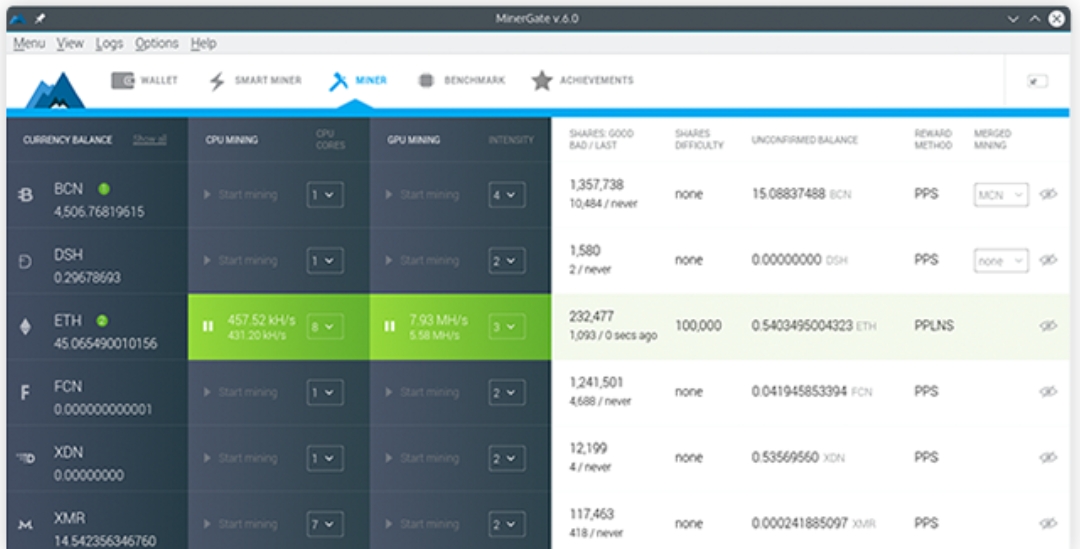Click the green status badge beside ETH
The width and height of the screenshot is (1080, 549).
[x=102, y=320]
